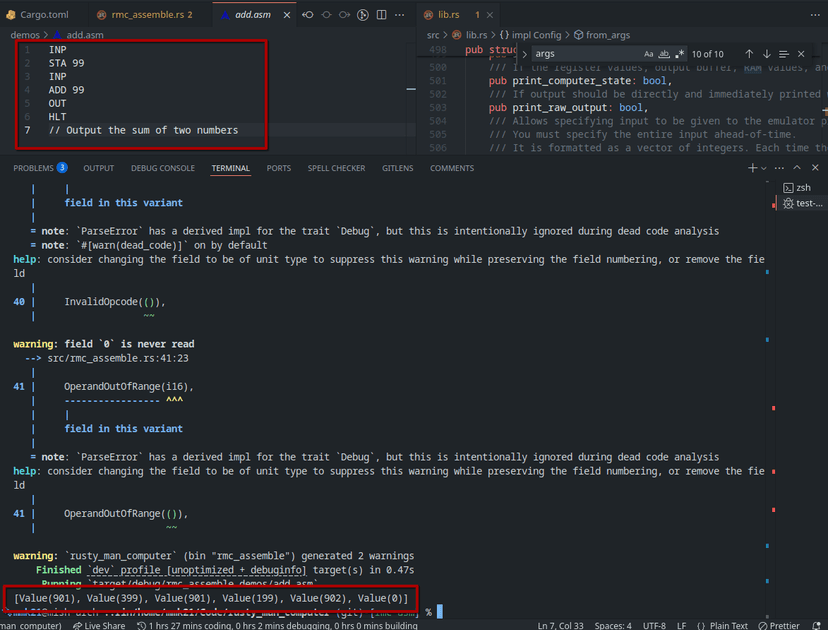Expand the replace field chevron in find widget

click(x=524, y=54)
